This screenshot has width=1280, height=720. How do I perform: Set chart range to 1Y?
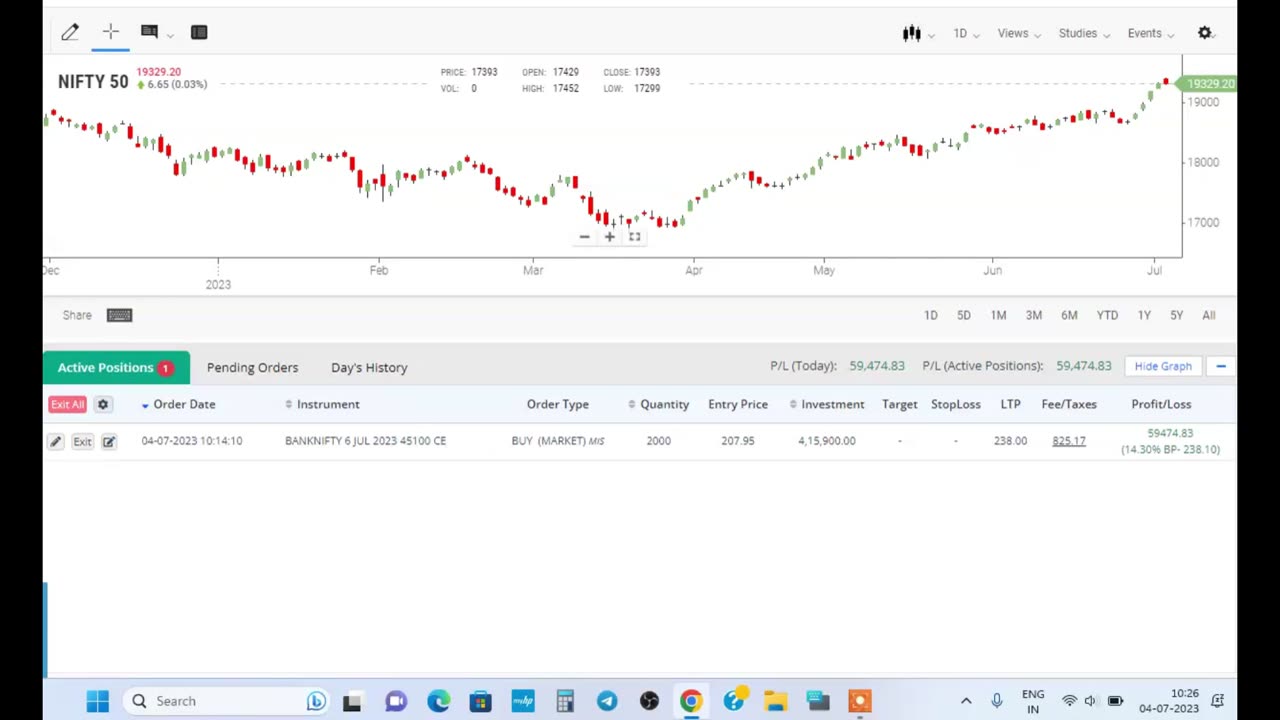[1144, 315]
